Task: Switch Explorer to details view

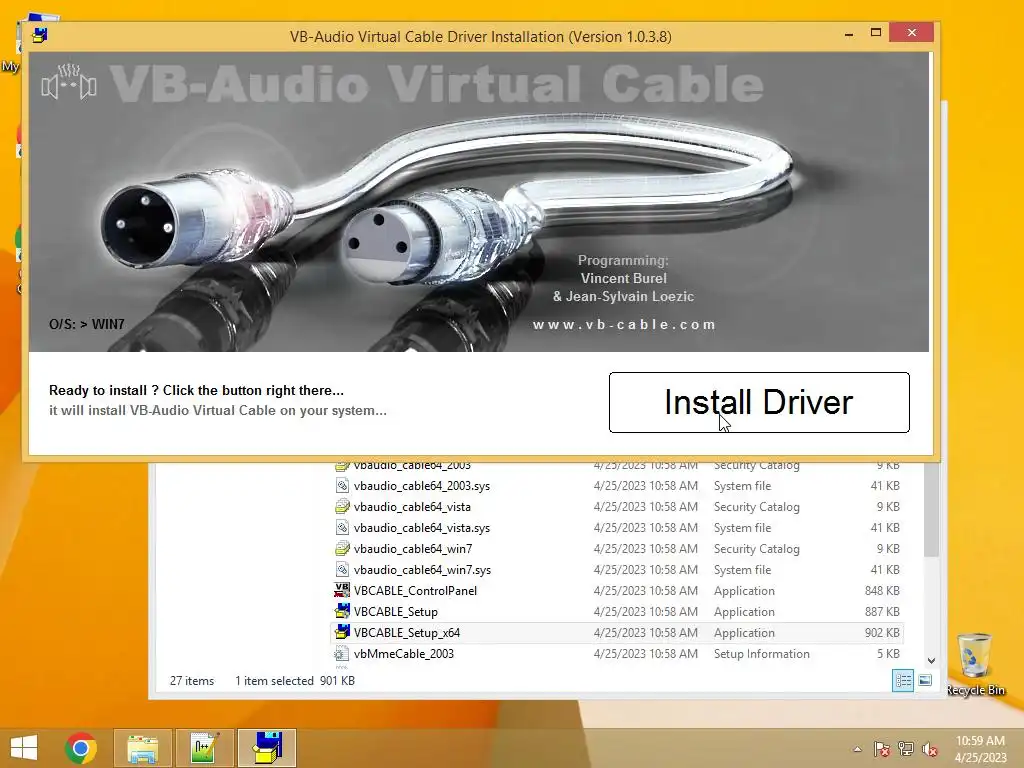Action: point(903,680)
